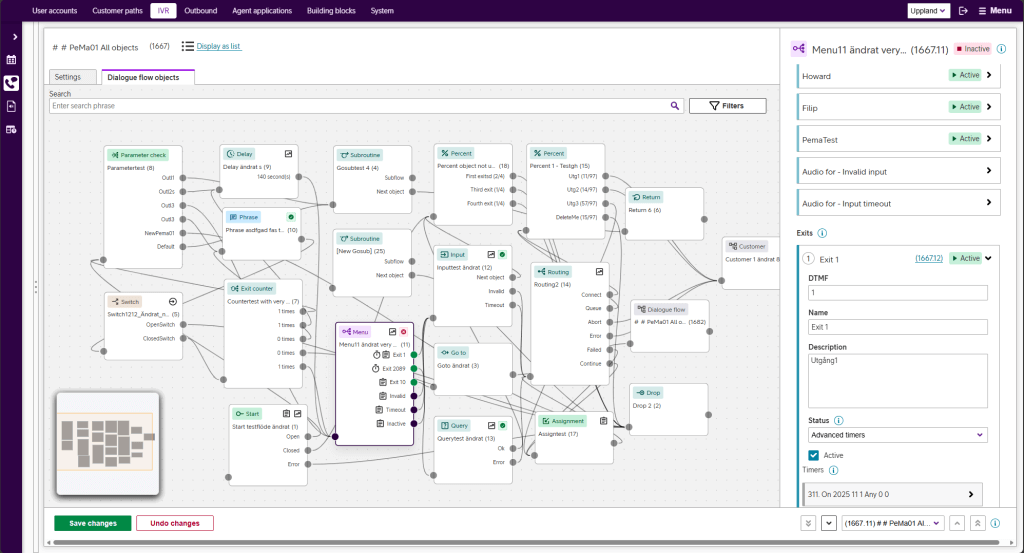
Task: Jump to last object with double-down arrow
Action: point(808,523)
